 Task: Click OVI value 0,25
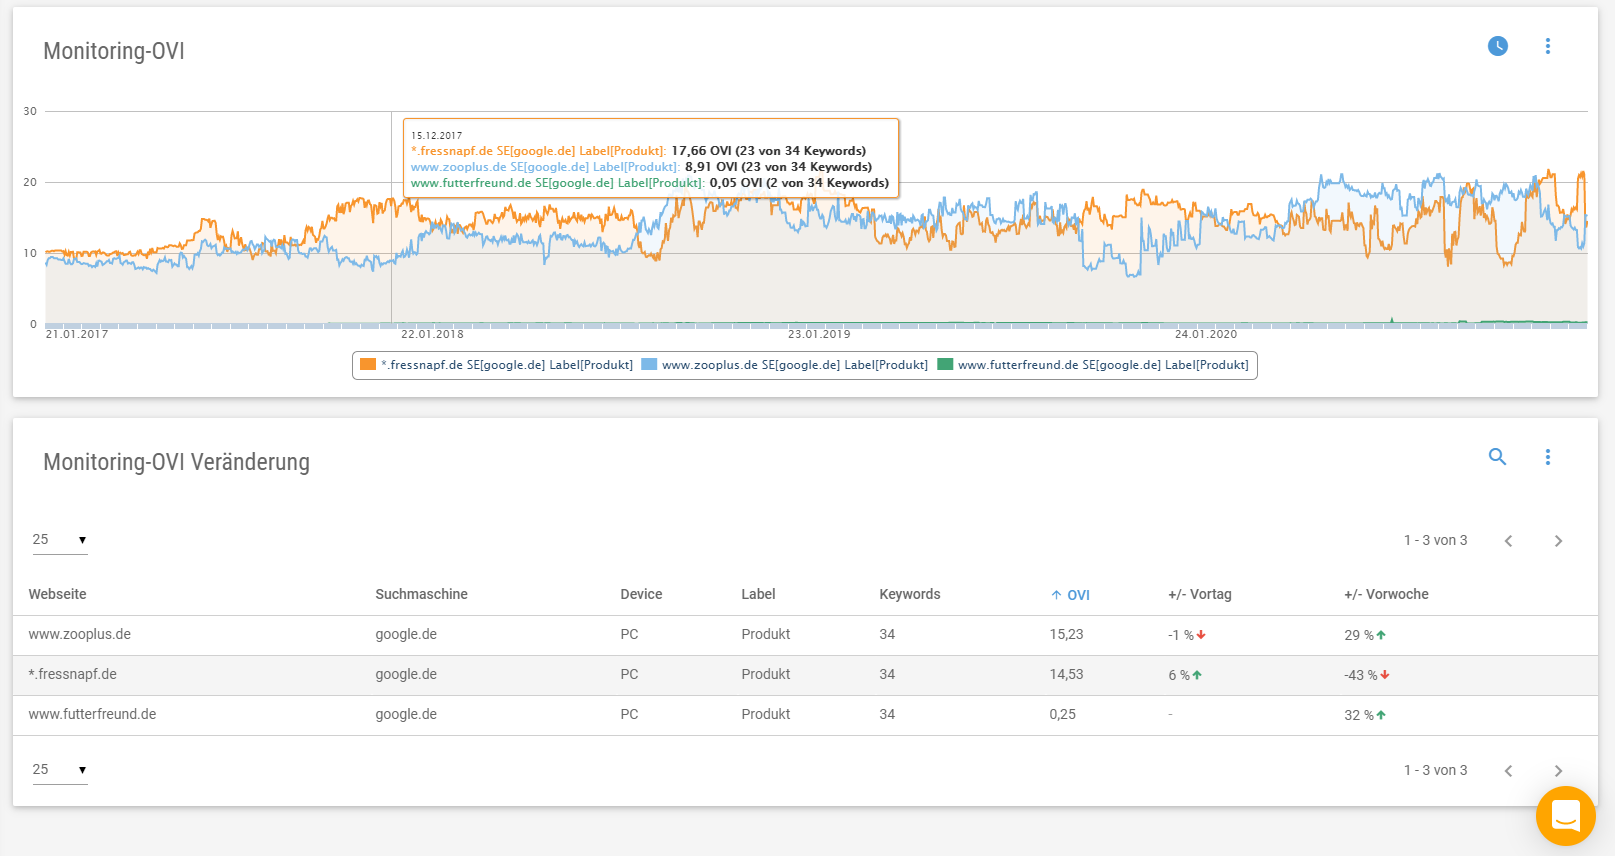point(1062,715)
